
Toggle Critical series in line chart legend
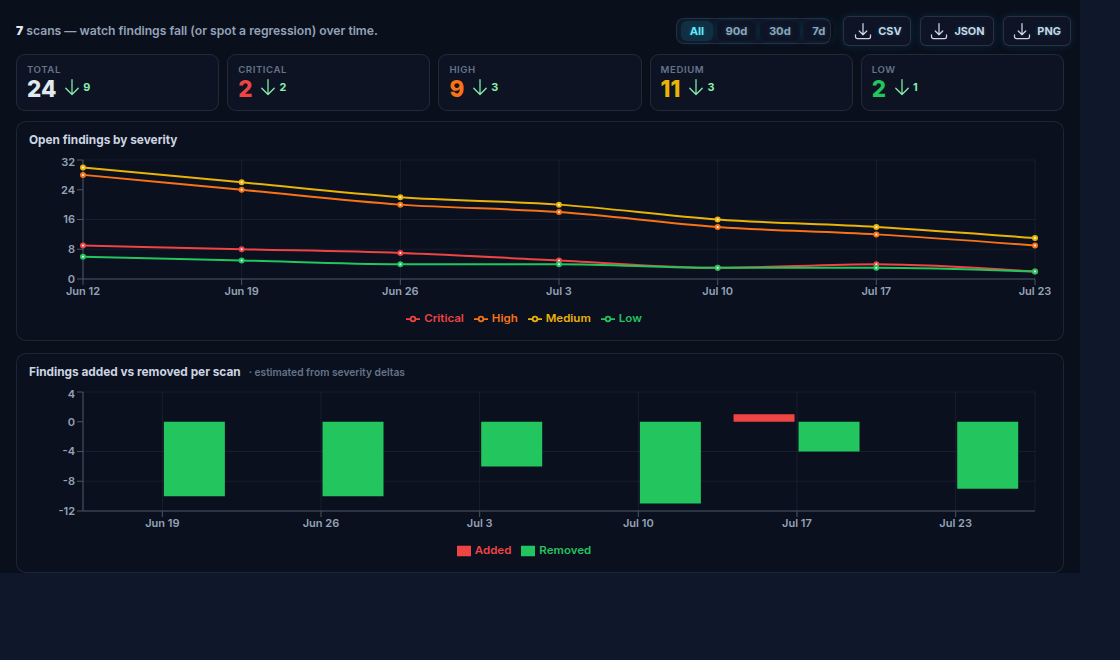click(434, 319)
